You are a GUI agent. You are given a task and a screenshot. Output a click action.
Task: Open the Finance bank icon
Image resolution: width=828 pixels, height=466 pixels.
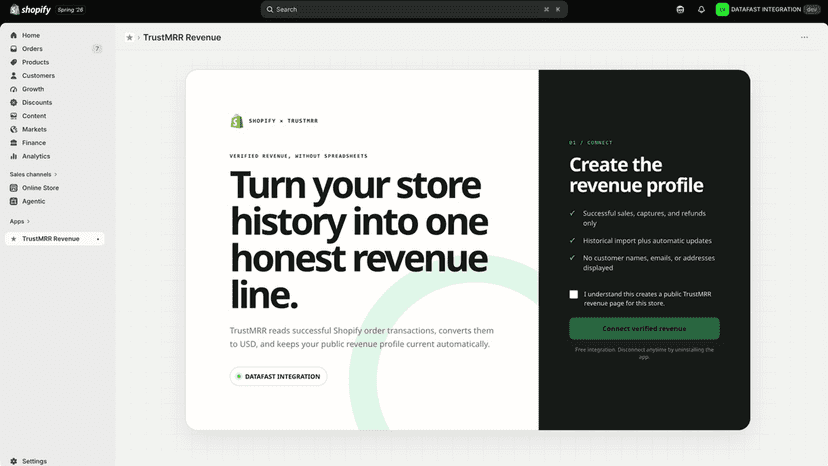point(14,143)
